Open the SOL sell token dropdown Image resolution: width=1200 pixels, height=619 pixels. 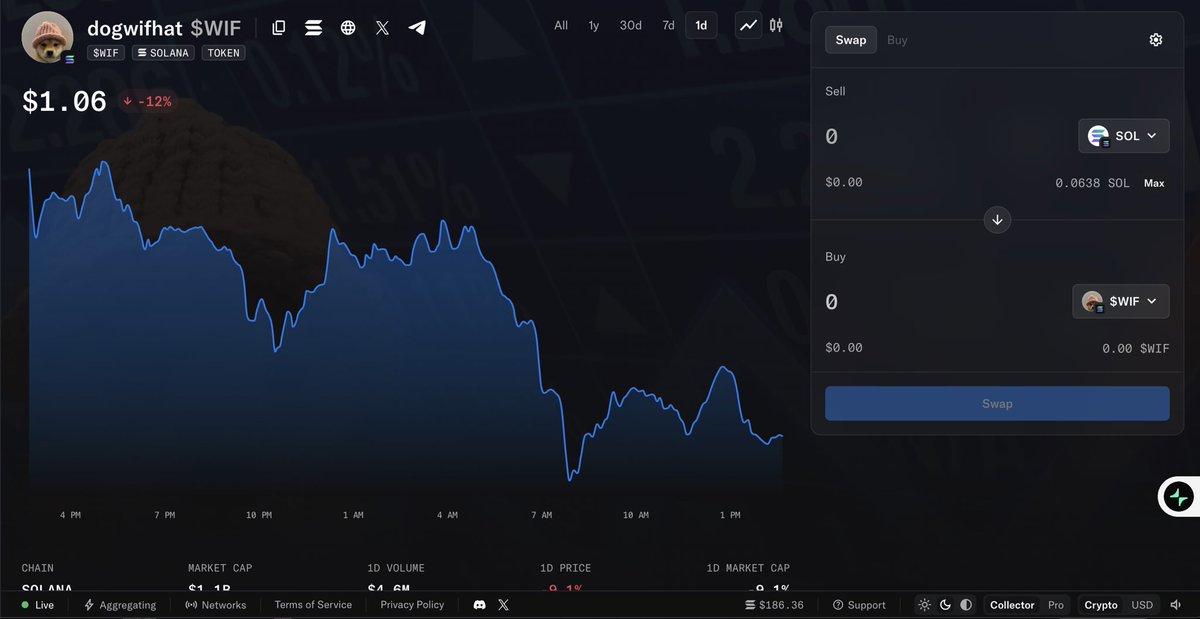pyautogui.click(x=1123, y=136)
